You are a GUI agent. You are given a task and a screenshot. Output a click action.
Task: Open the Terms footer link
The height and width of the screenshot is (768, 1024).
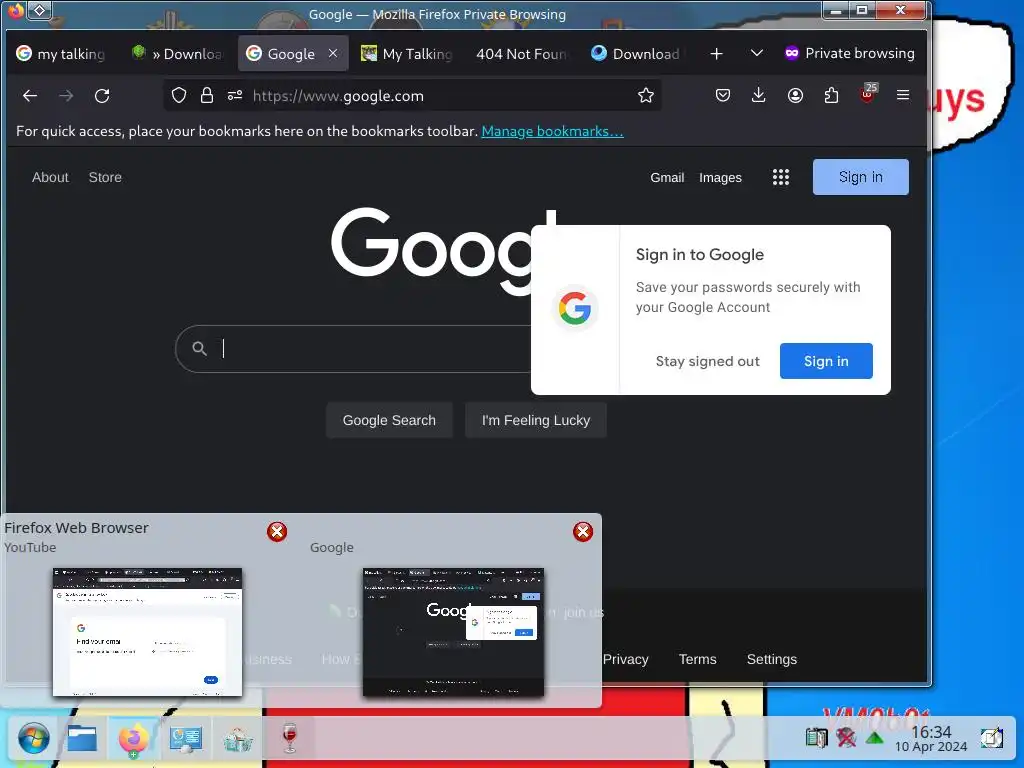(x=697, y=660)
